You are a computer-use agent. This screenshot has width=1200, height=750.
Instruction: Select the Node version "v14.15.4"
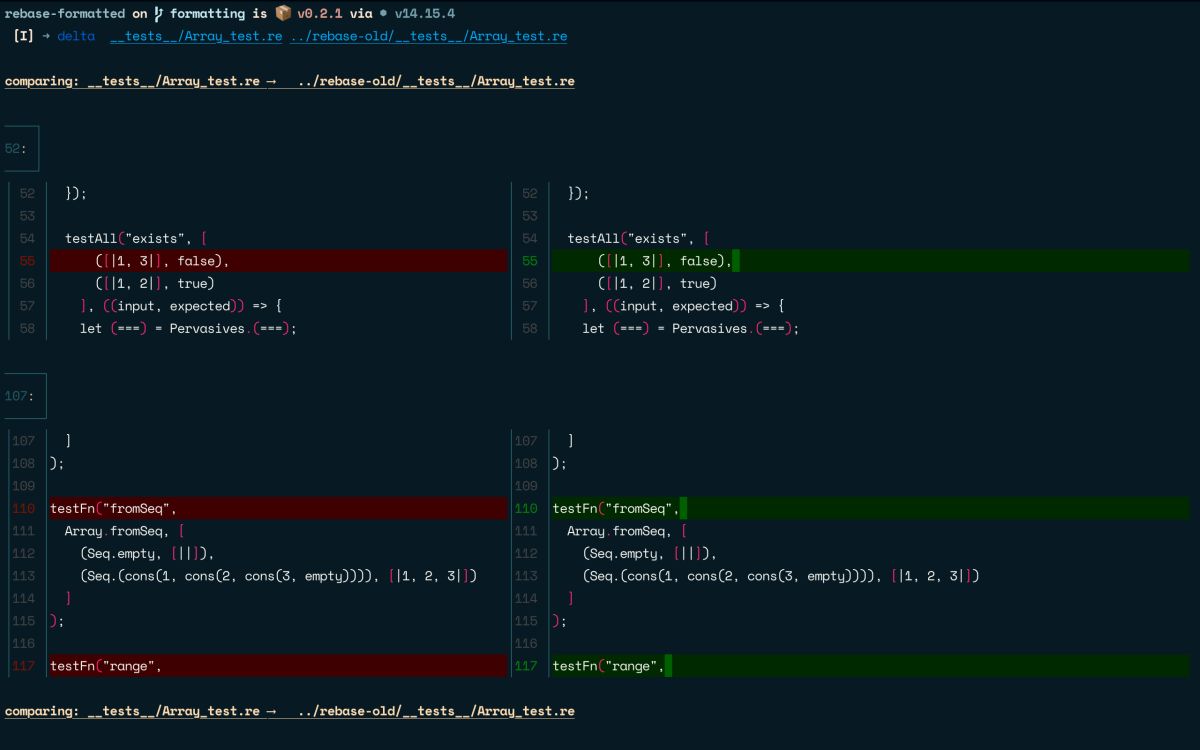point(425,14)
